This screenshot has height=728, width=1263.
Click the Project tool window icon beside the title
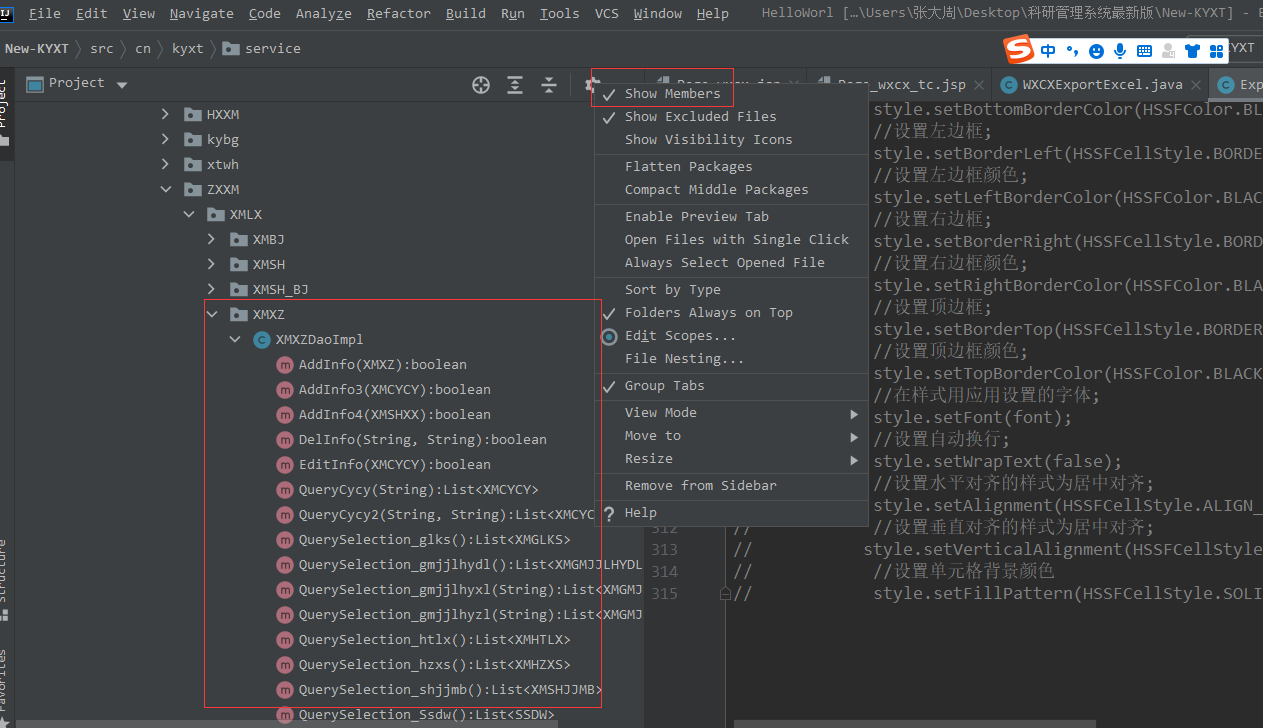[x=34, y=83]
